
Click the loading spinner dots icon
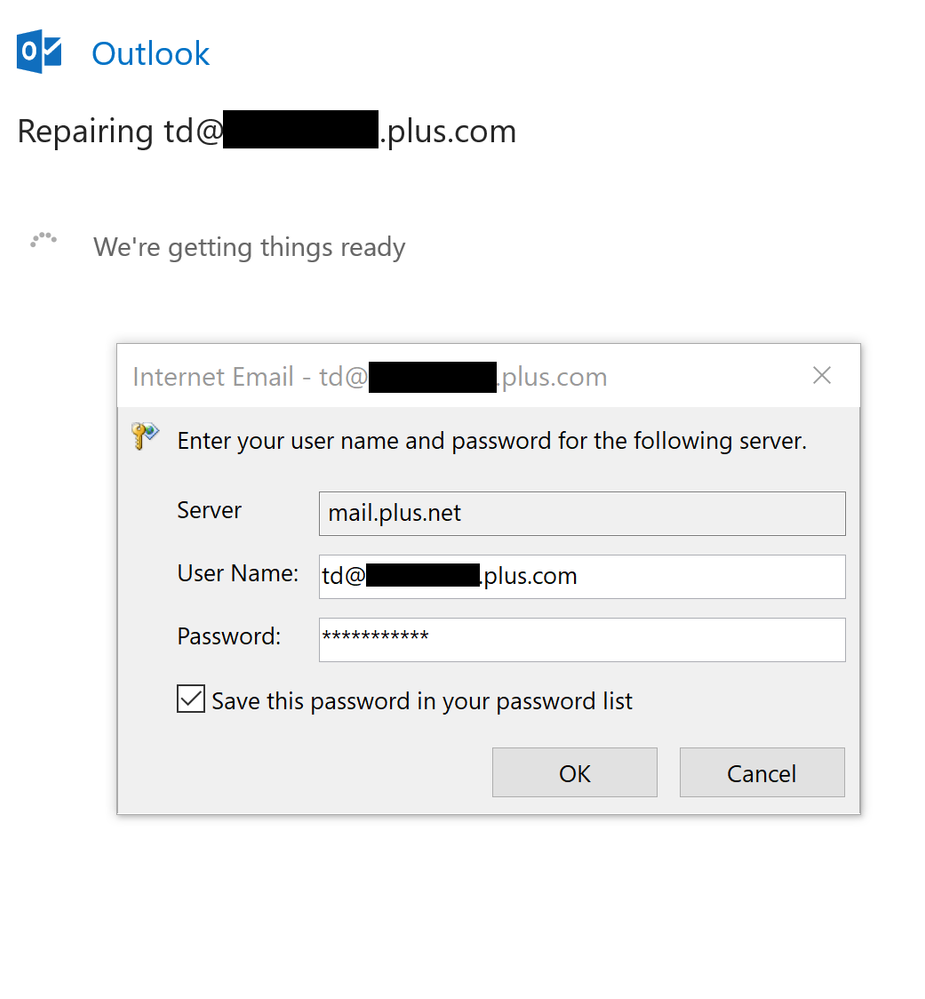pyautogui.click(x=43, y=240)
